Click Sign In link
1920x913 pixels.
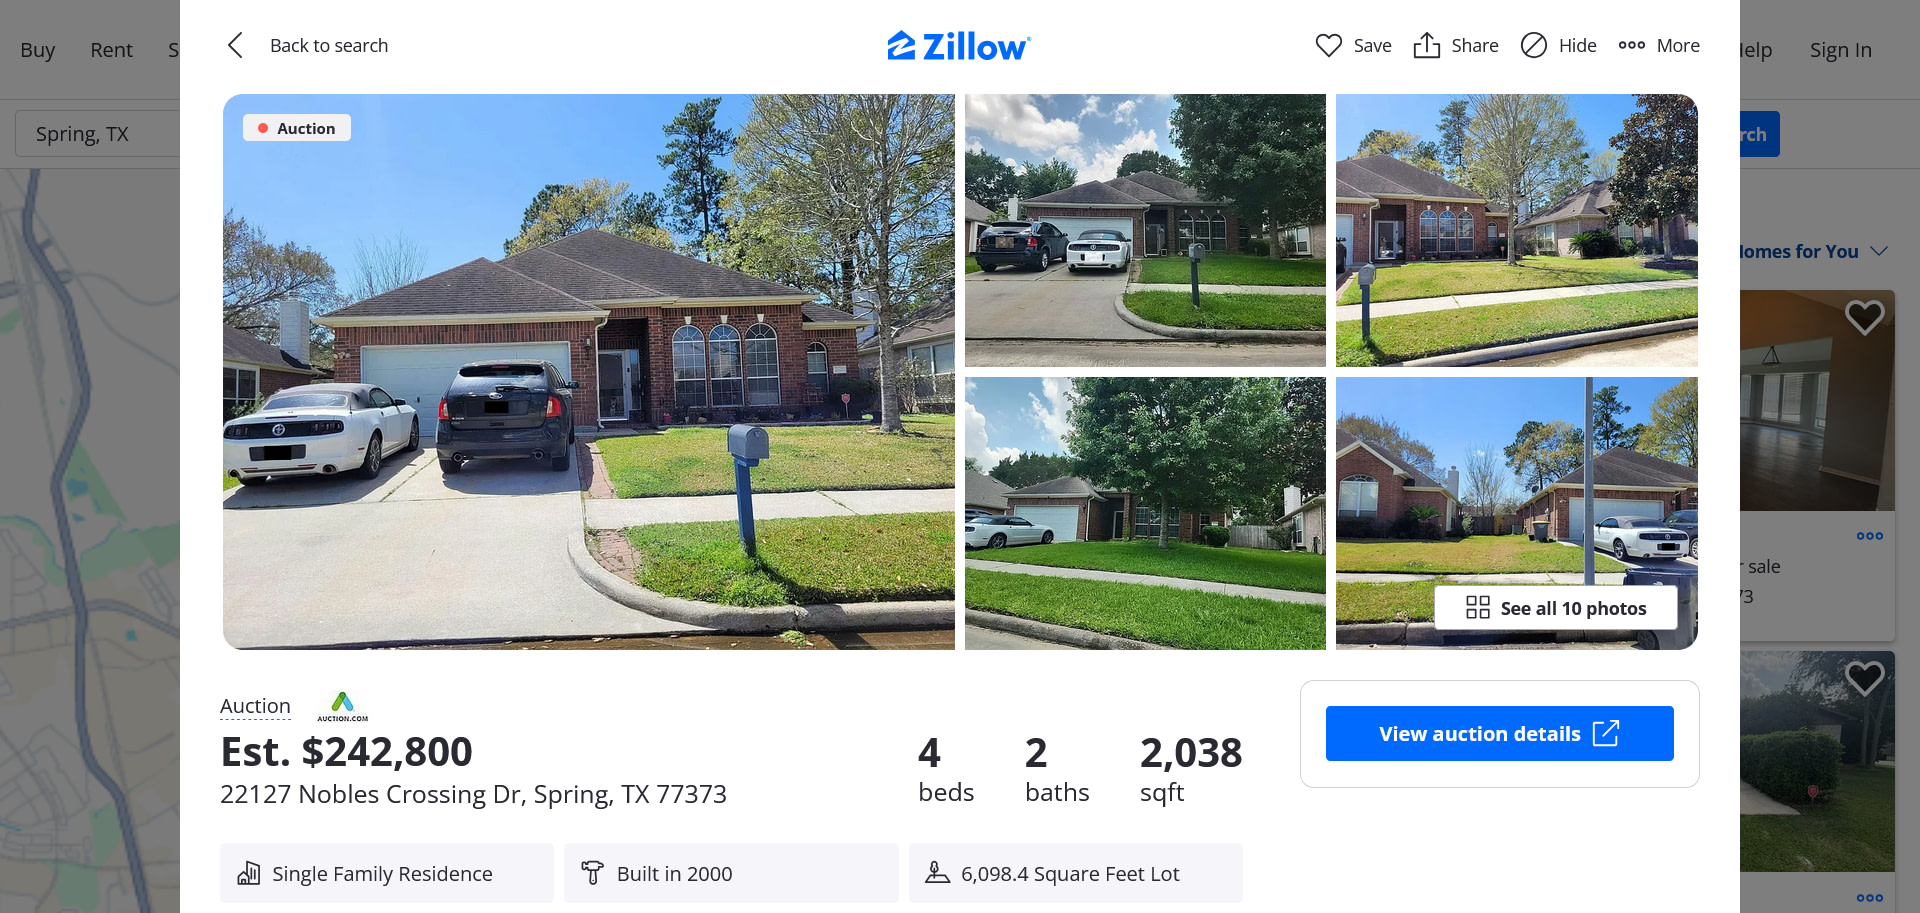coord(1840,50)
